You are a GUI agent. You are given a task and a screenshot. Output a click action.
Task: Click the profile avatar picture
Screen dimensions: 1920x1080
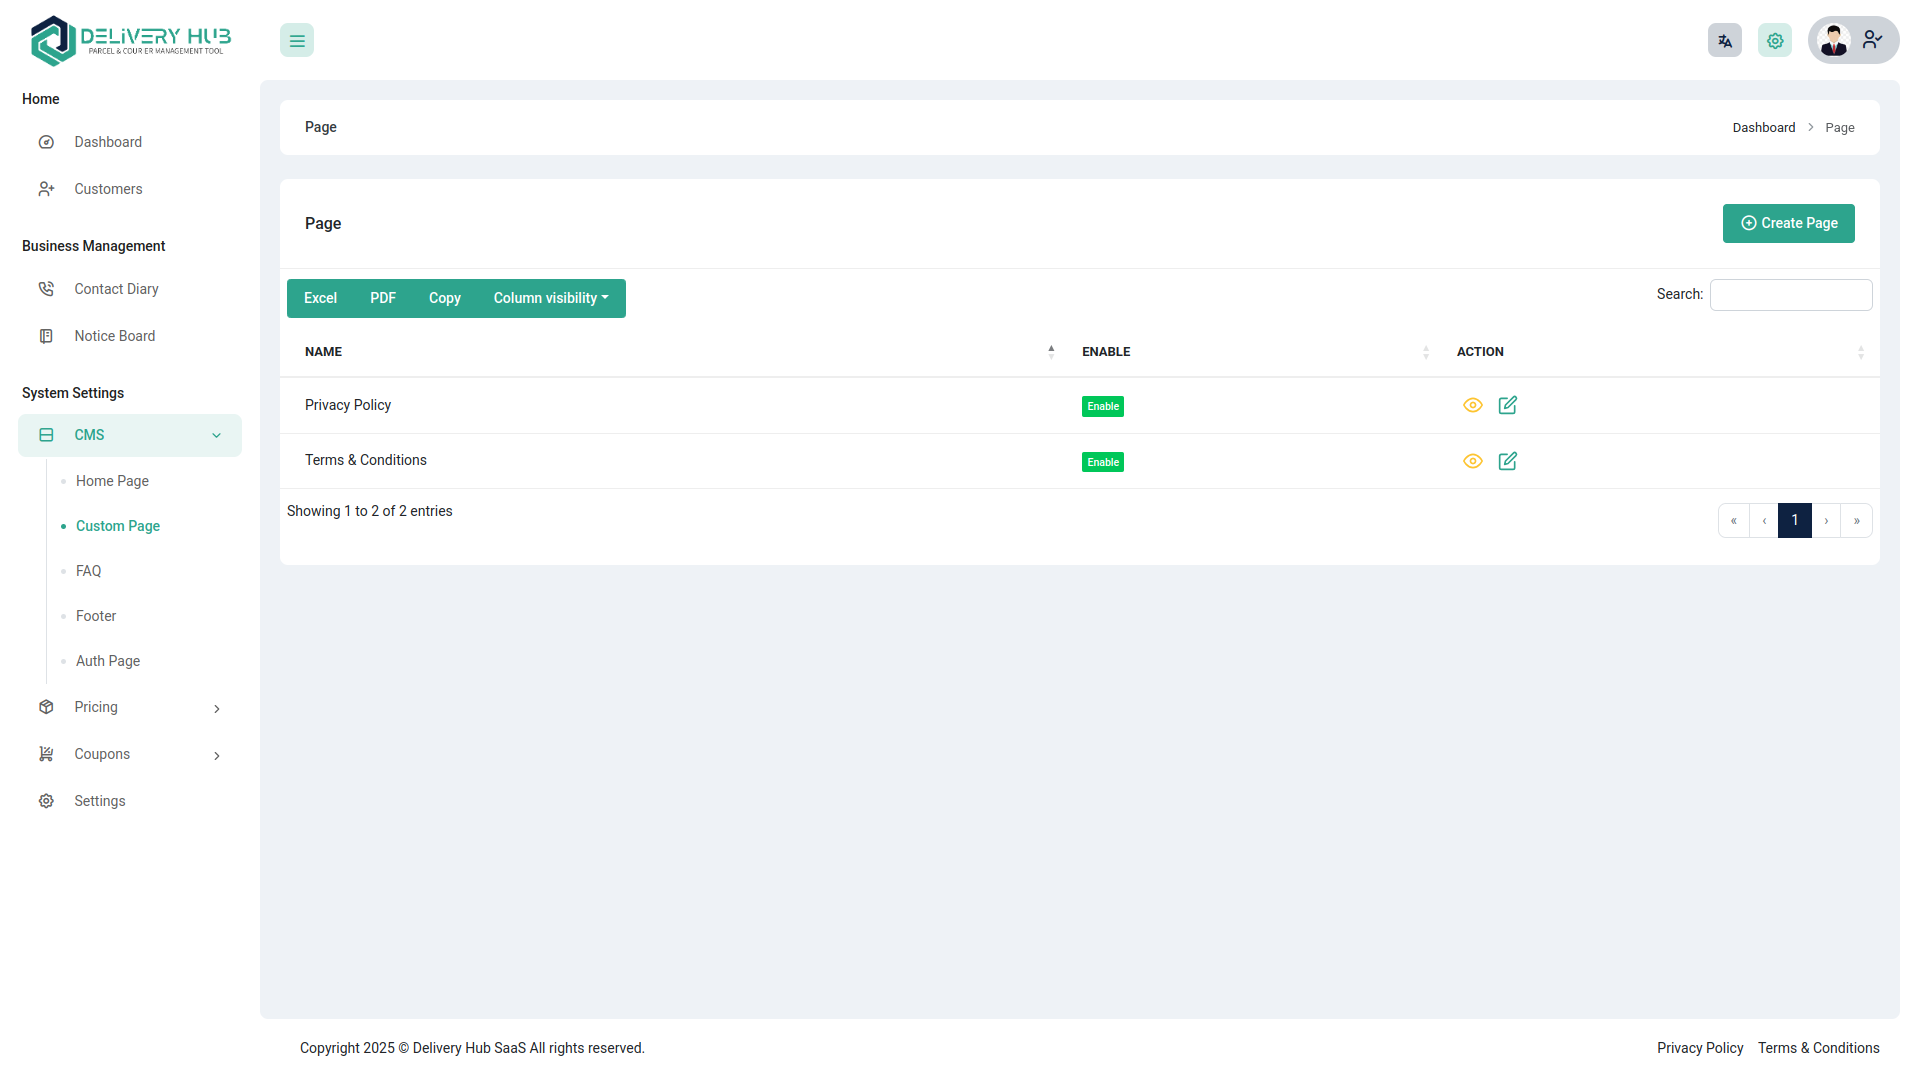coord(1834,40)
